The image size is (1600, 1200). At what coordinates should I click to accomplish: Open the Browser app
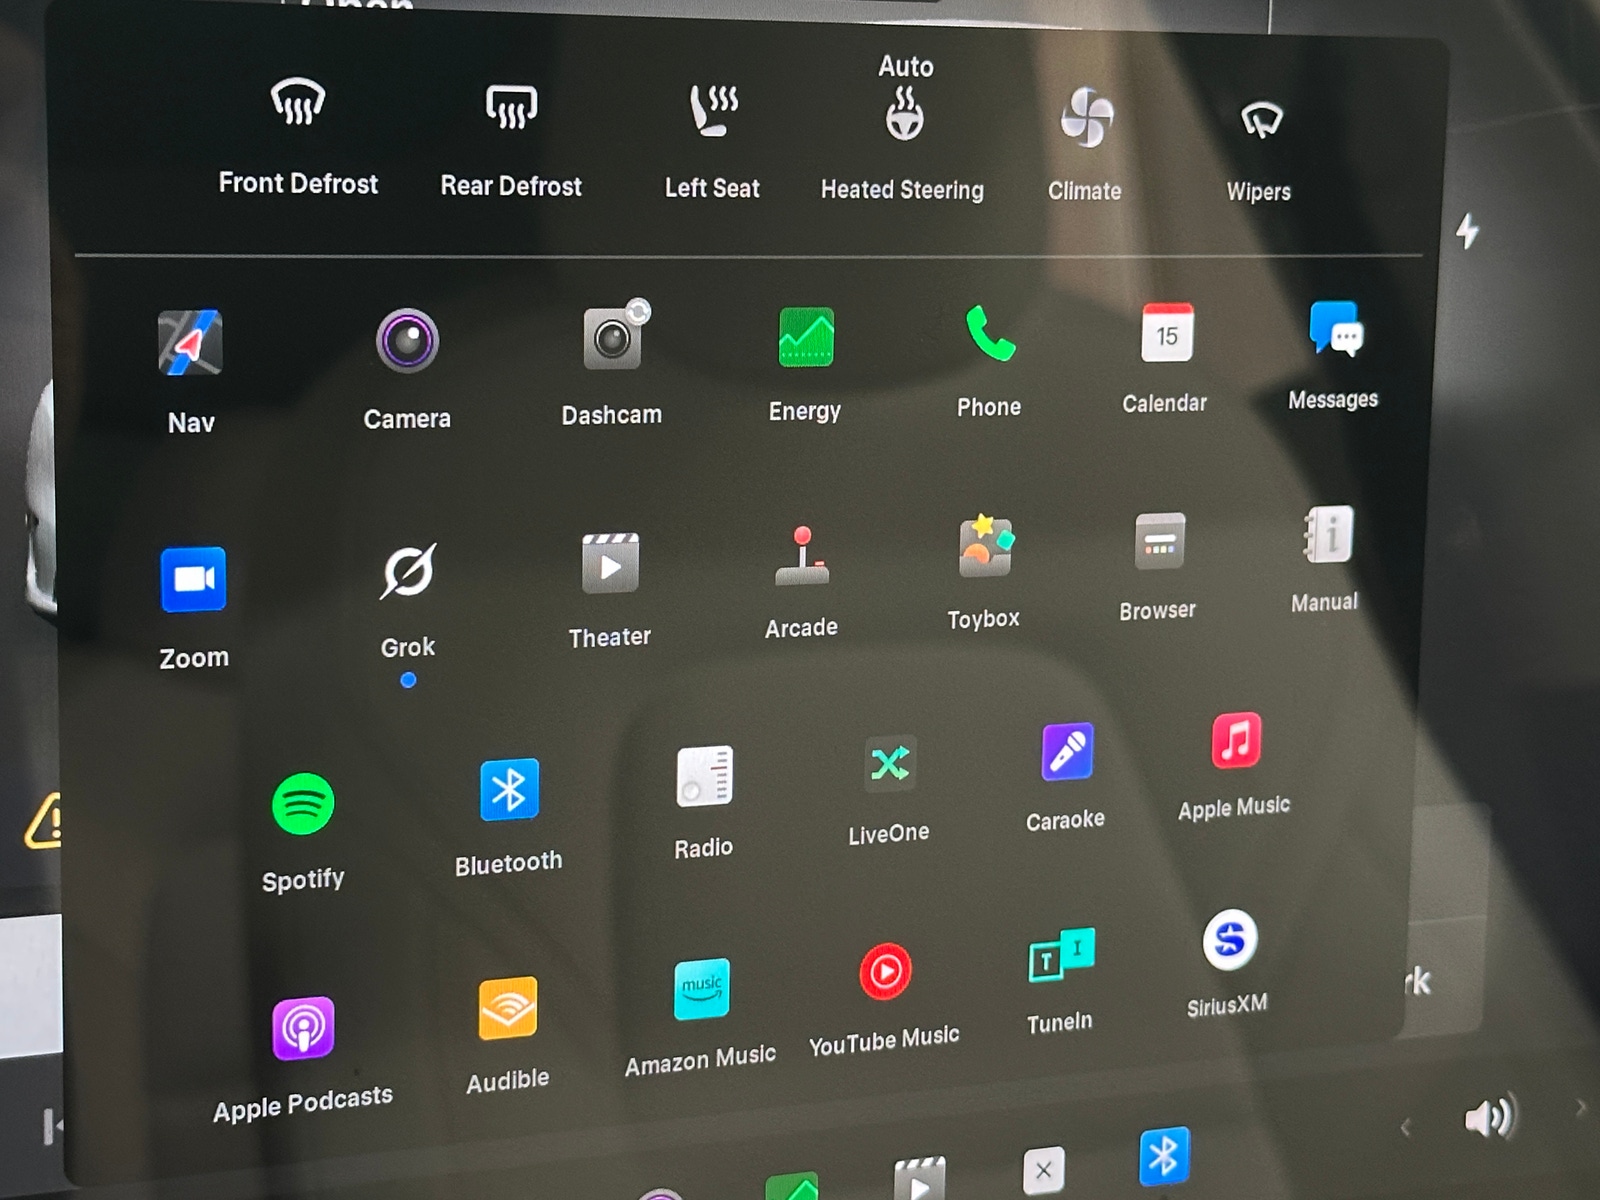1160,540
